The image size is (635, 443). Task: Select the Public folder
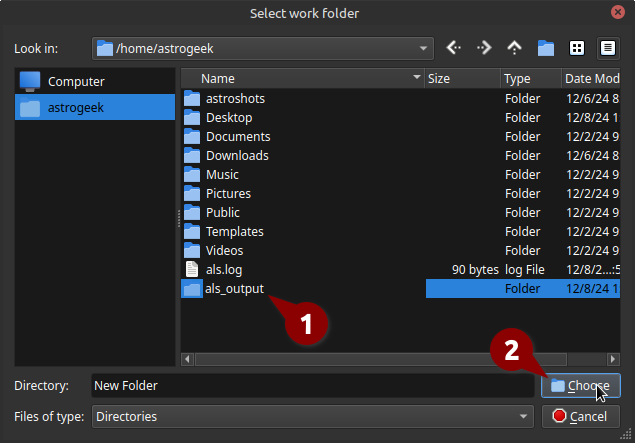tap(400, 213)
